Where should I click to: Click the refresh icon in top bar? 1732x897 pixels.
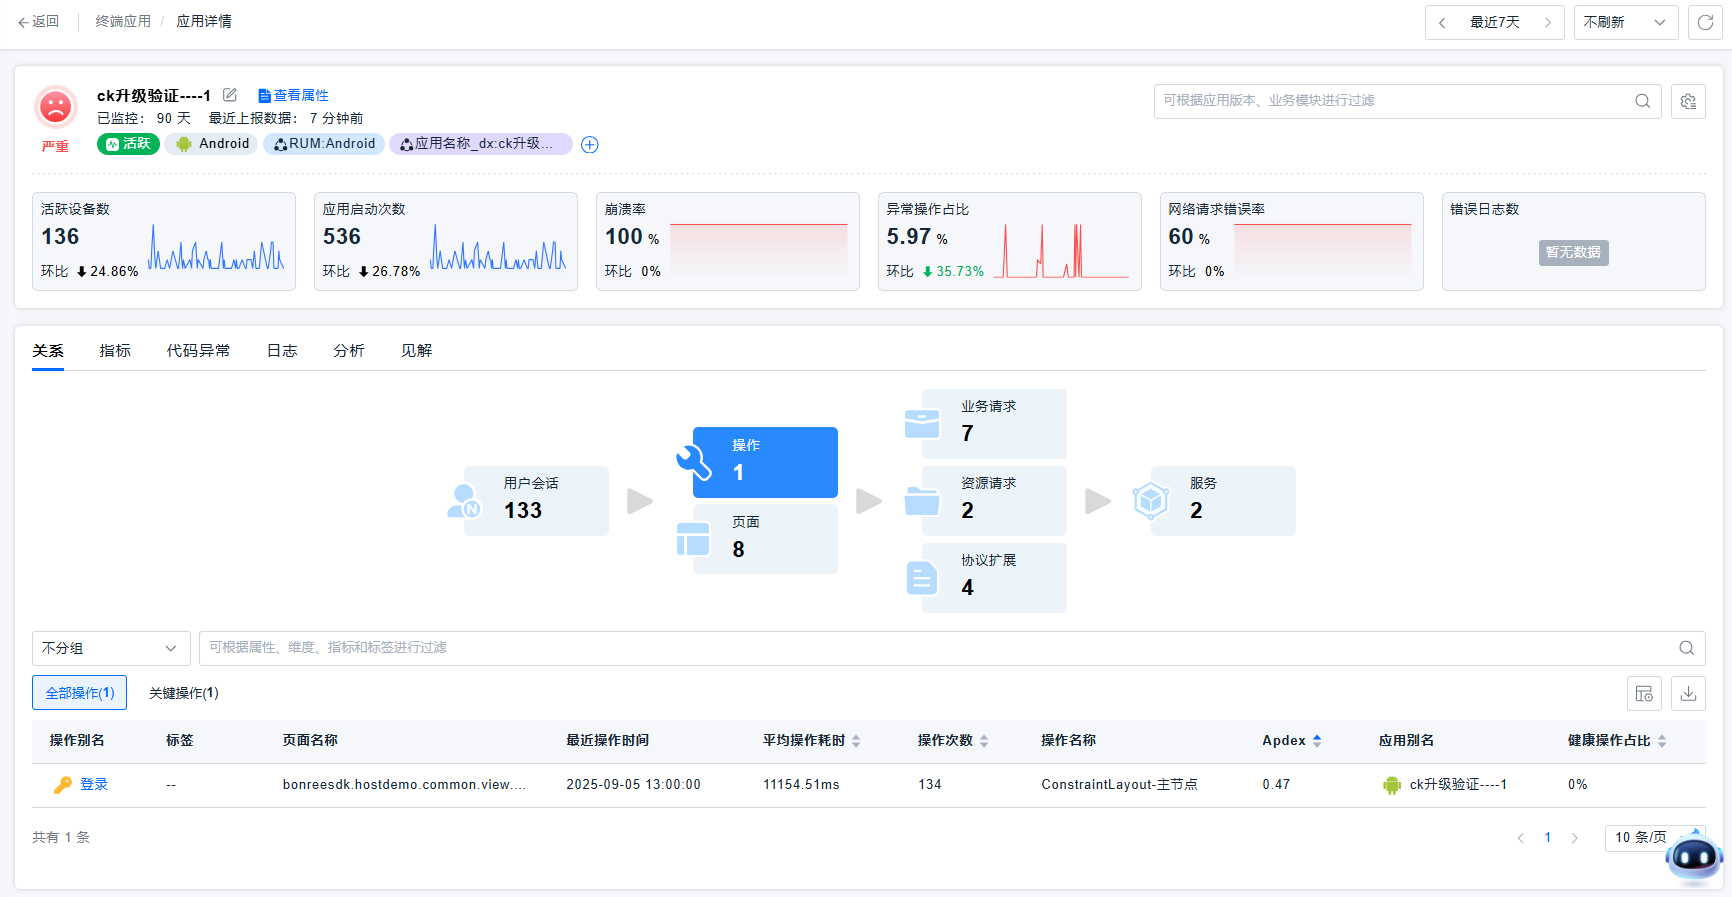coord(1705,22)
